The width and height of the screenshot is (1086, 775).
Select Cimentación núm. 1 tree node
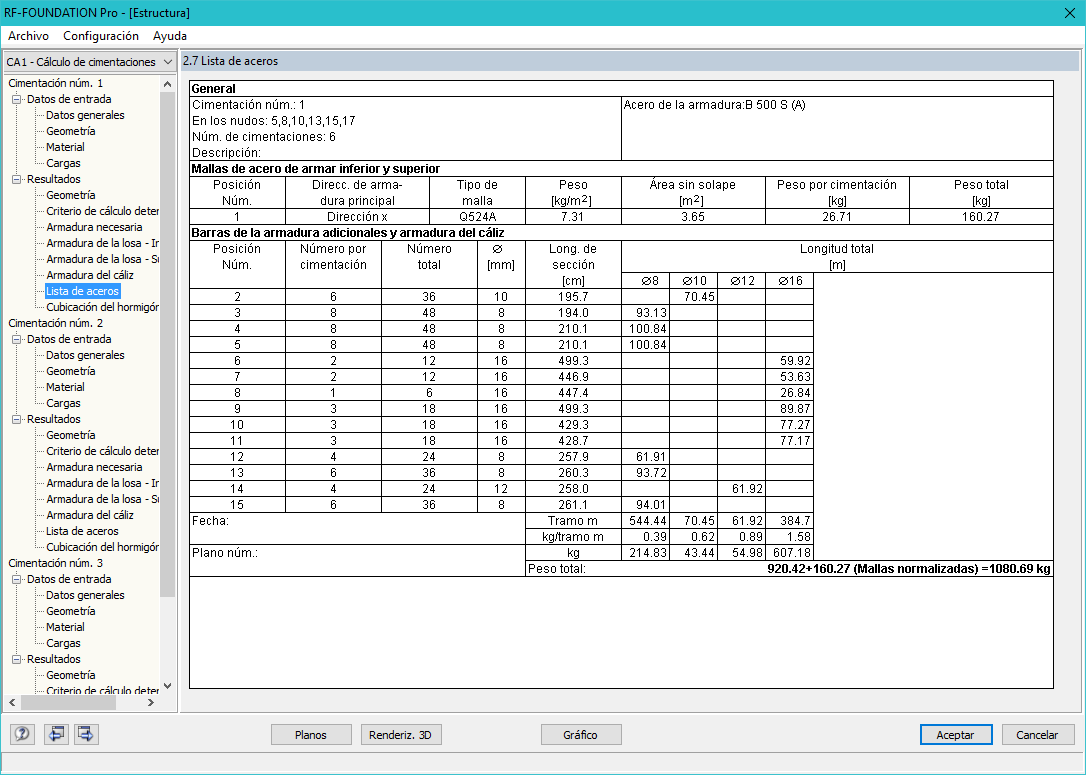[x=55, y=83]
